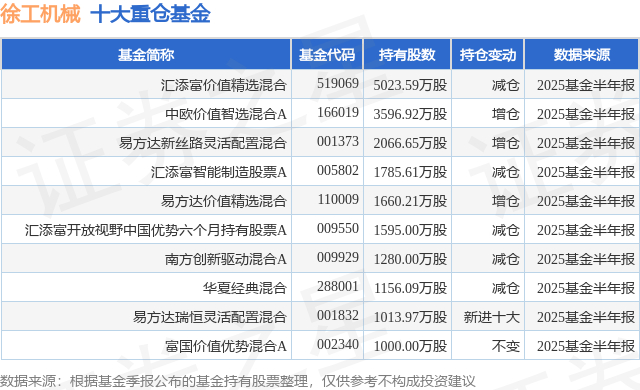Select fund 汇添富智能制造股票A

tap(218, 172)
